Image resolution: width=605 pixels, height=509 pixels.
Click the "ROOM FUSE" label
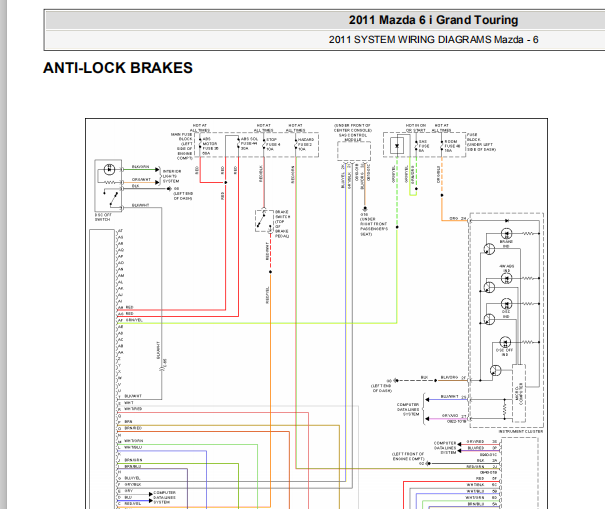point(452,146)
